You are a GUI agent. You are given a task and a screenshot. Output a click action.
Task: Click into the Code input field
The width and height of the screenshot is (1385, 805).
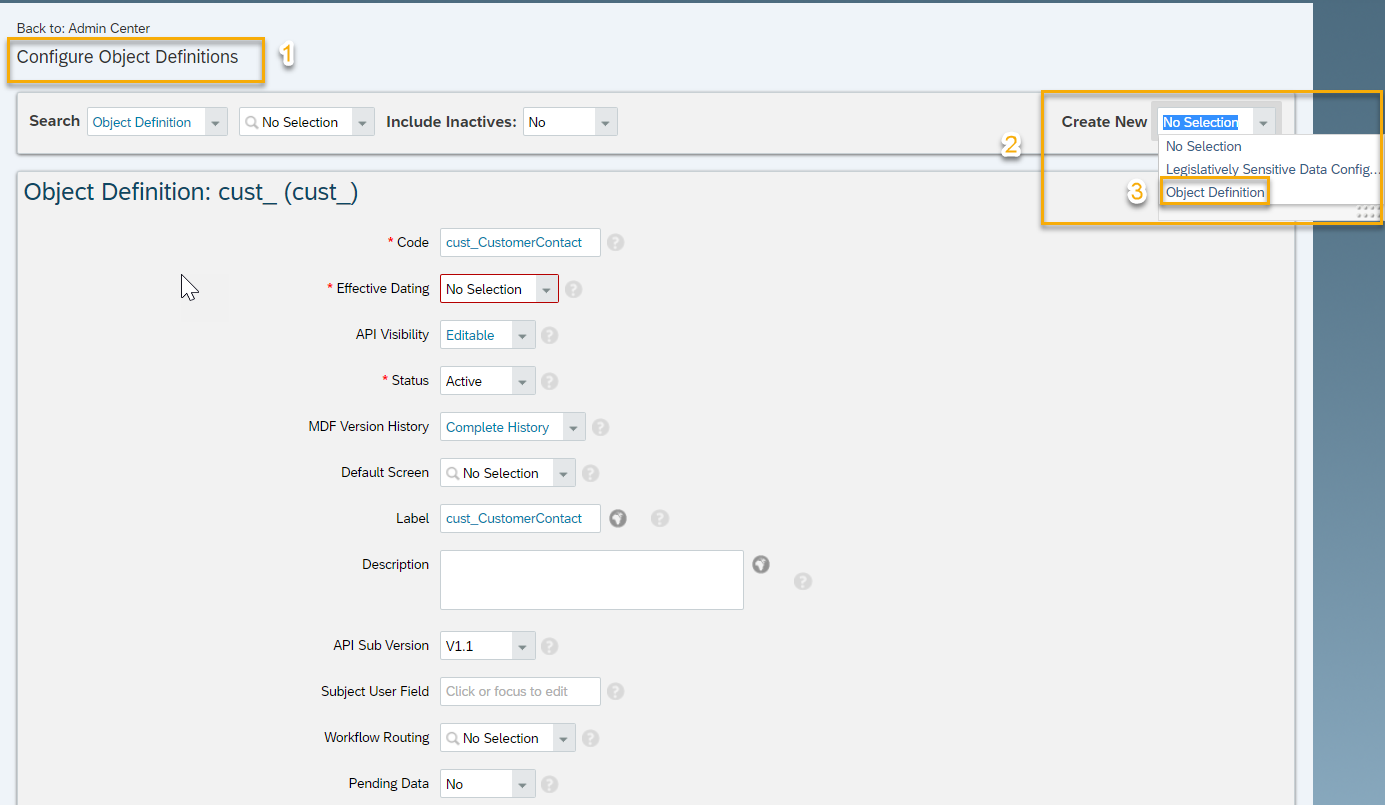(520, 243)
